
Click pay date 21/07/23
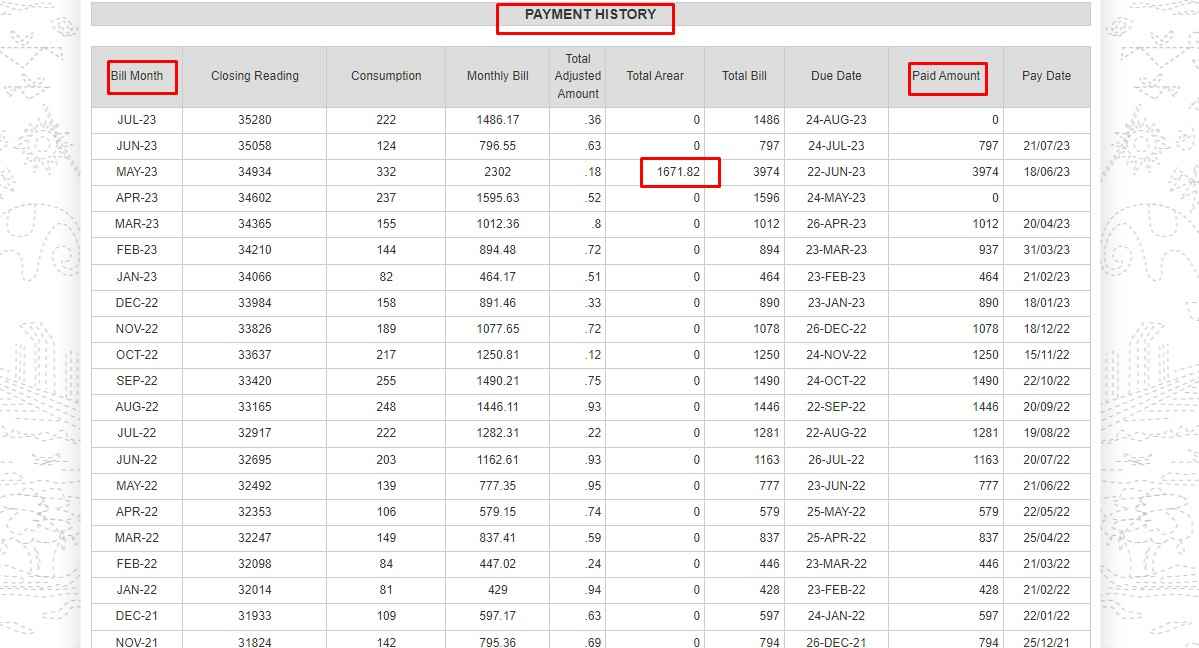(1046, 146)
